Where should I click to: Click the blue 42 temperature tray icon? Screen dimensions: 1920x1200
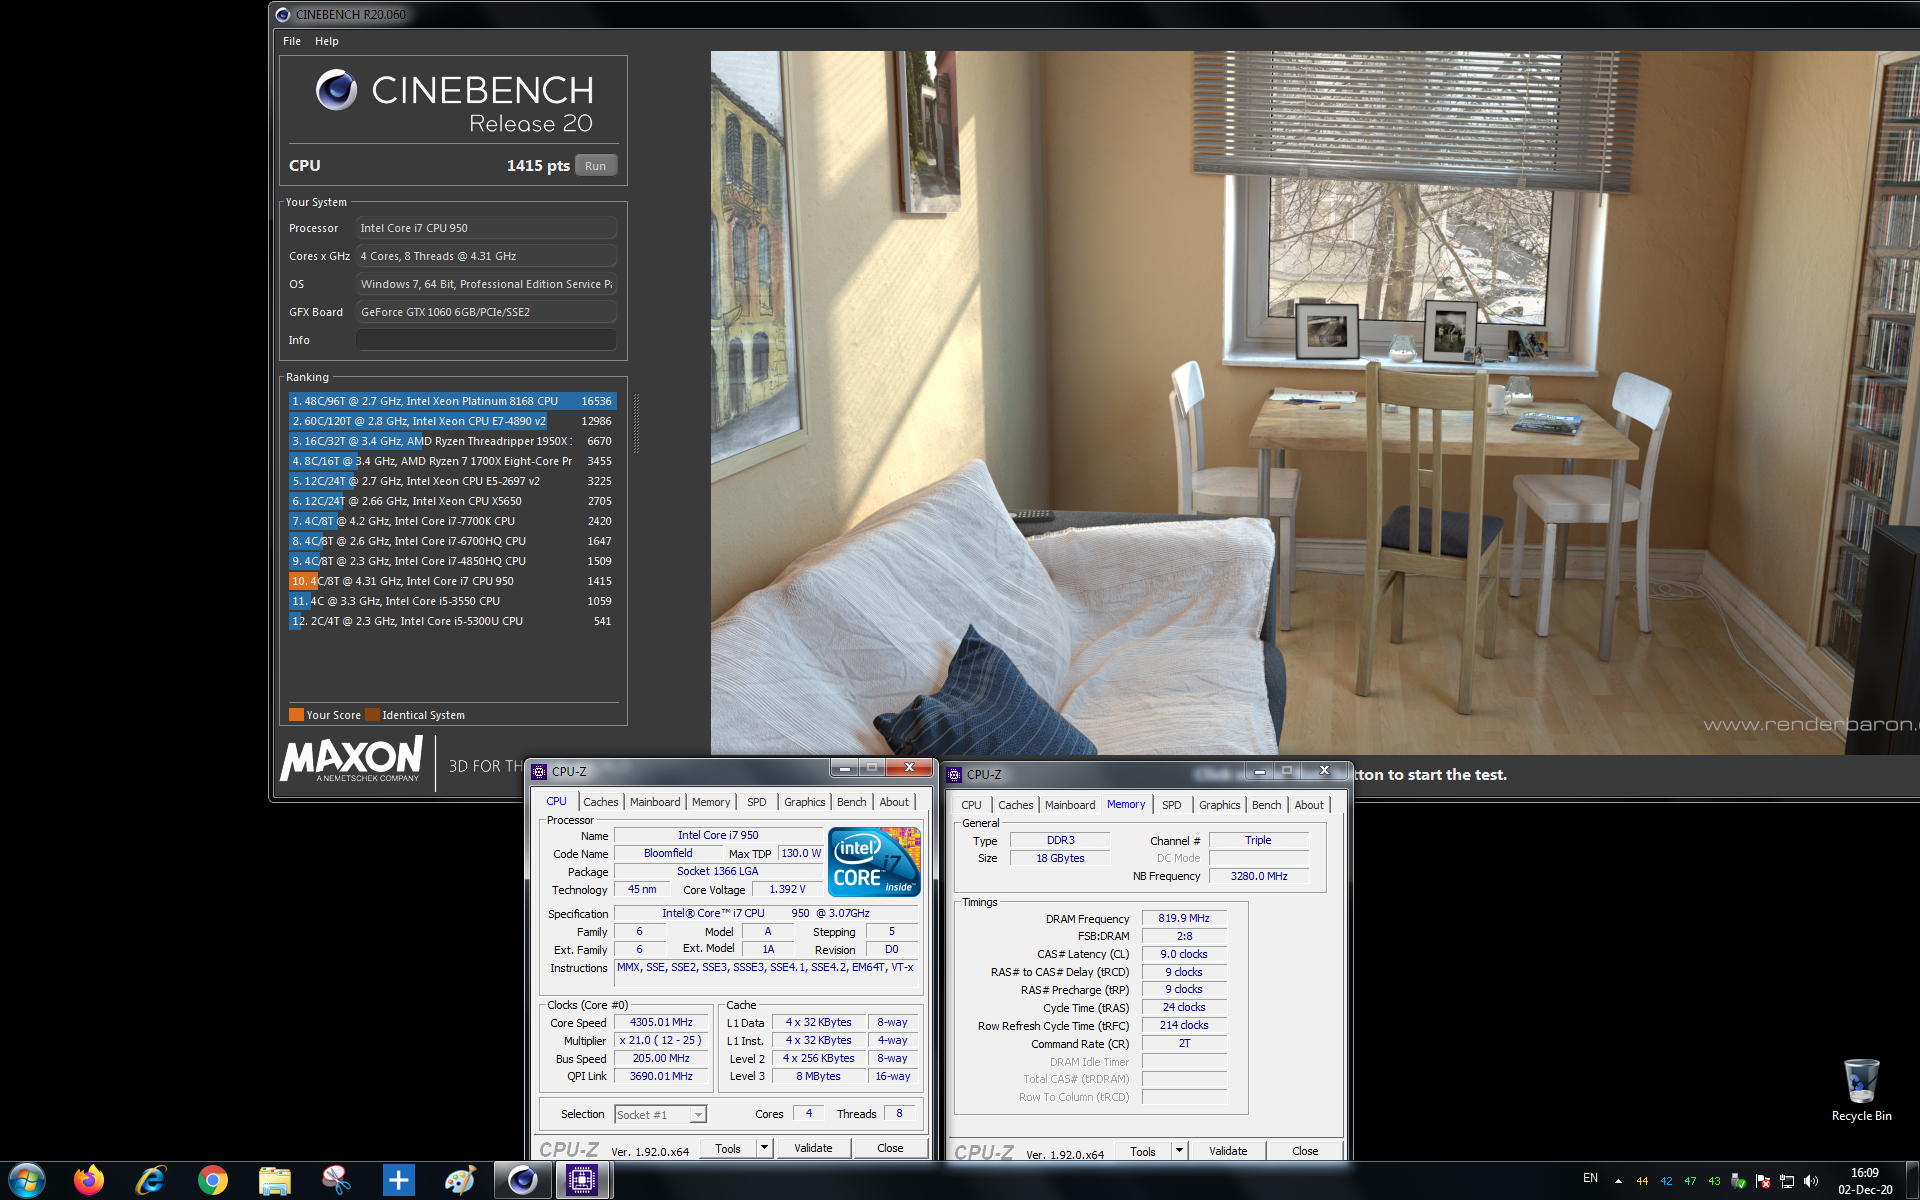[1666, 1181]
